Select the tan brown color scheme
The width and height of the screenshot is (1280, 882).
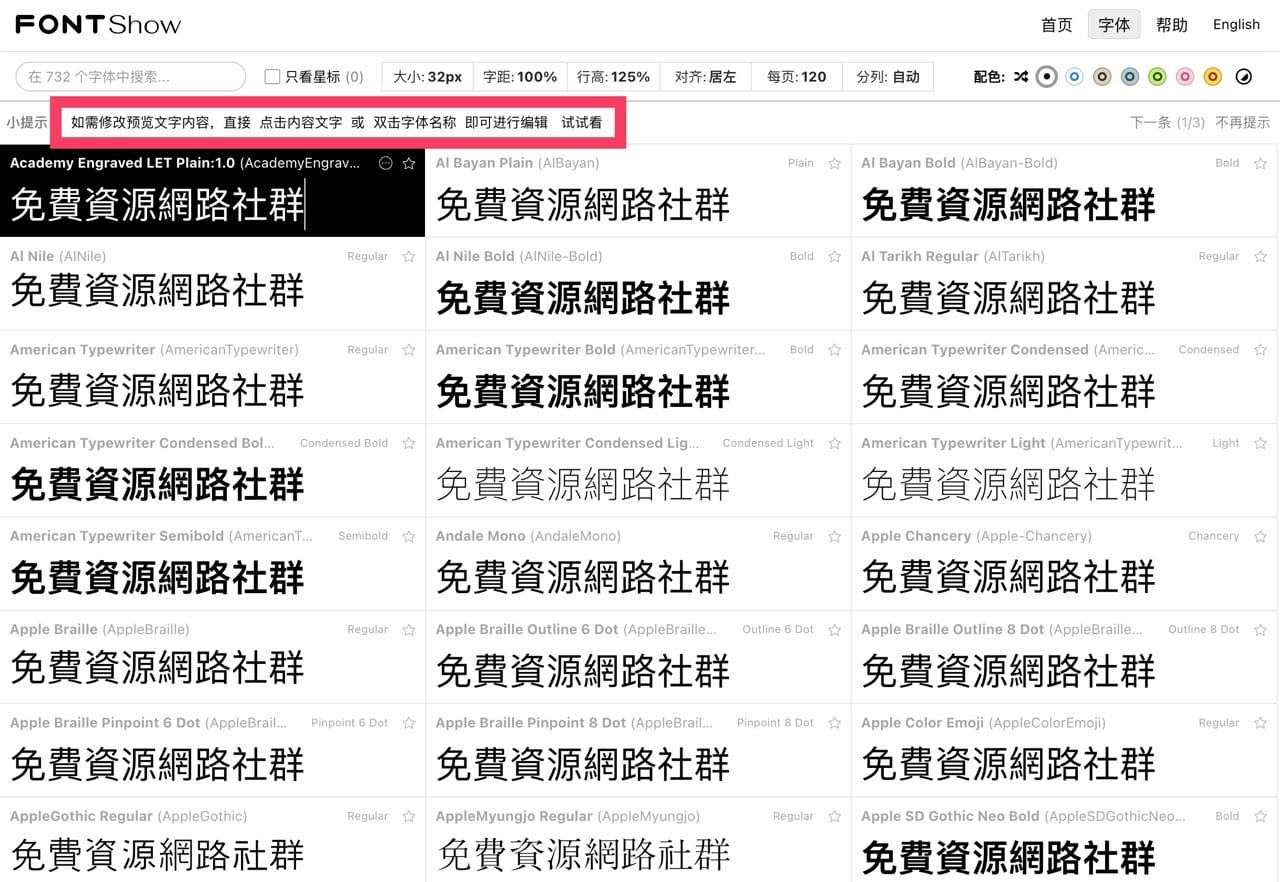[x=1102, y=77]
